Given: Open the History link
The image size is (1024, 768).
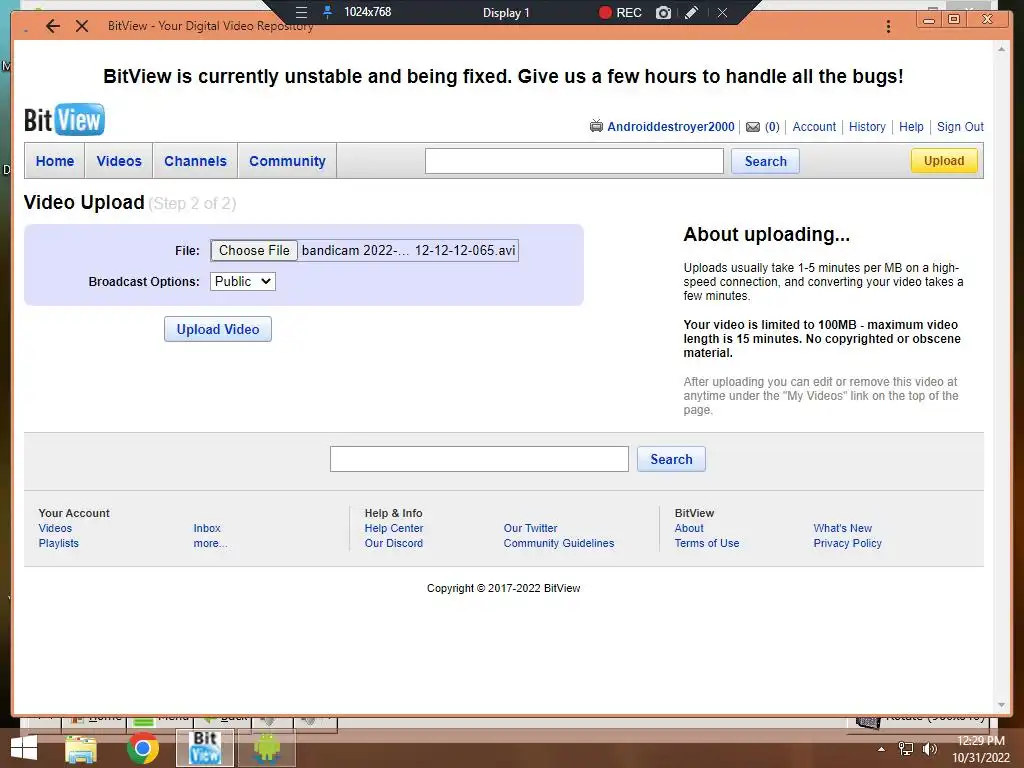Looking at the screenshot, I should tap(867, 127).
